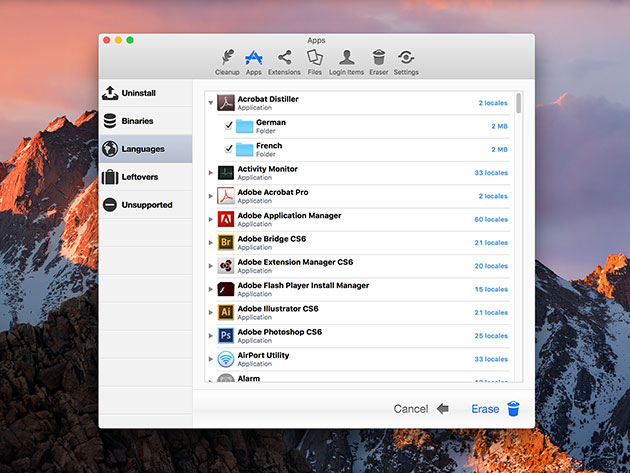Expand the Adobe Illustrator CS6 row
The height and width of the screenshot is (473, 630).
211,313
